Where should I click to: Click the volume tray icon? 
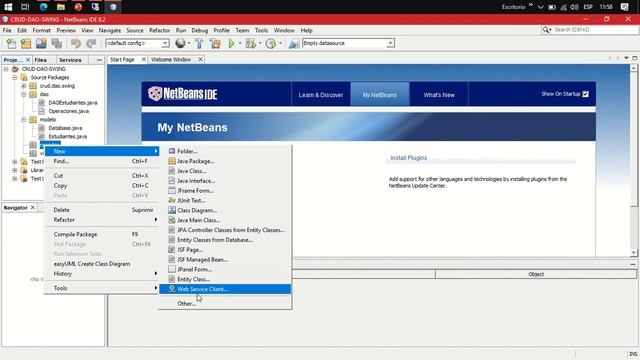[574, 7]
